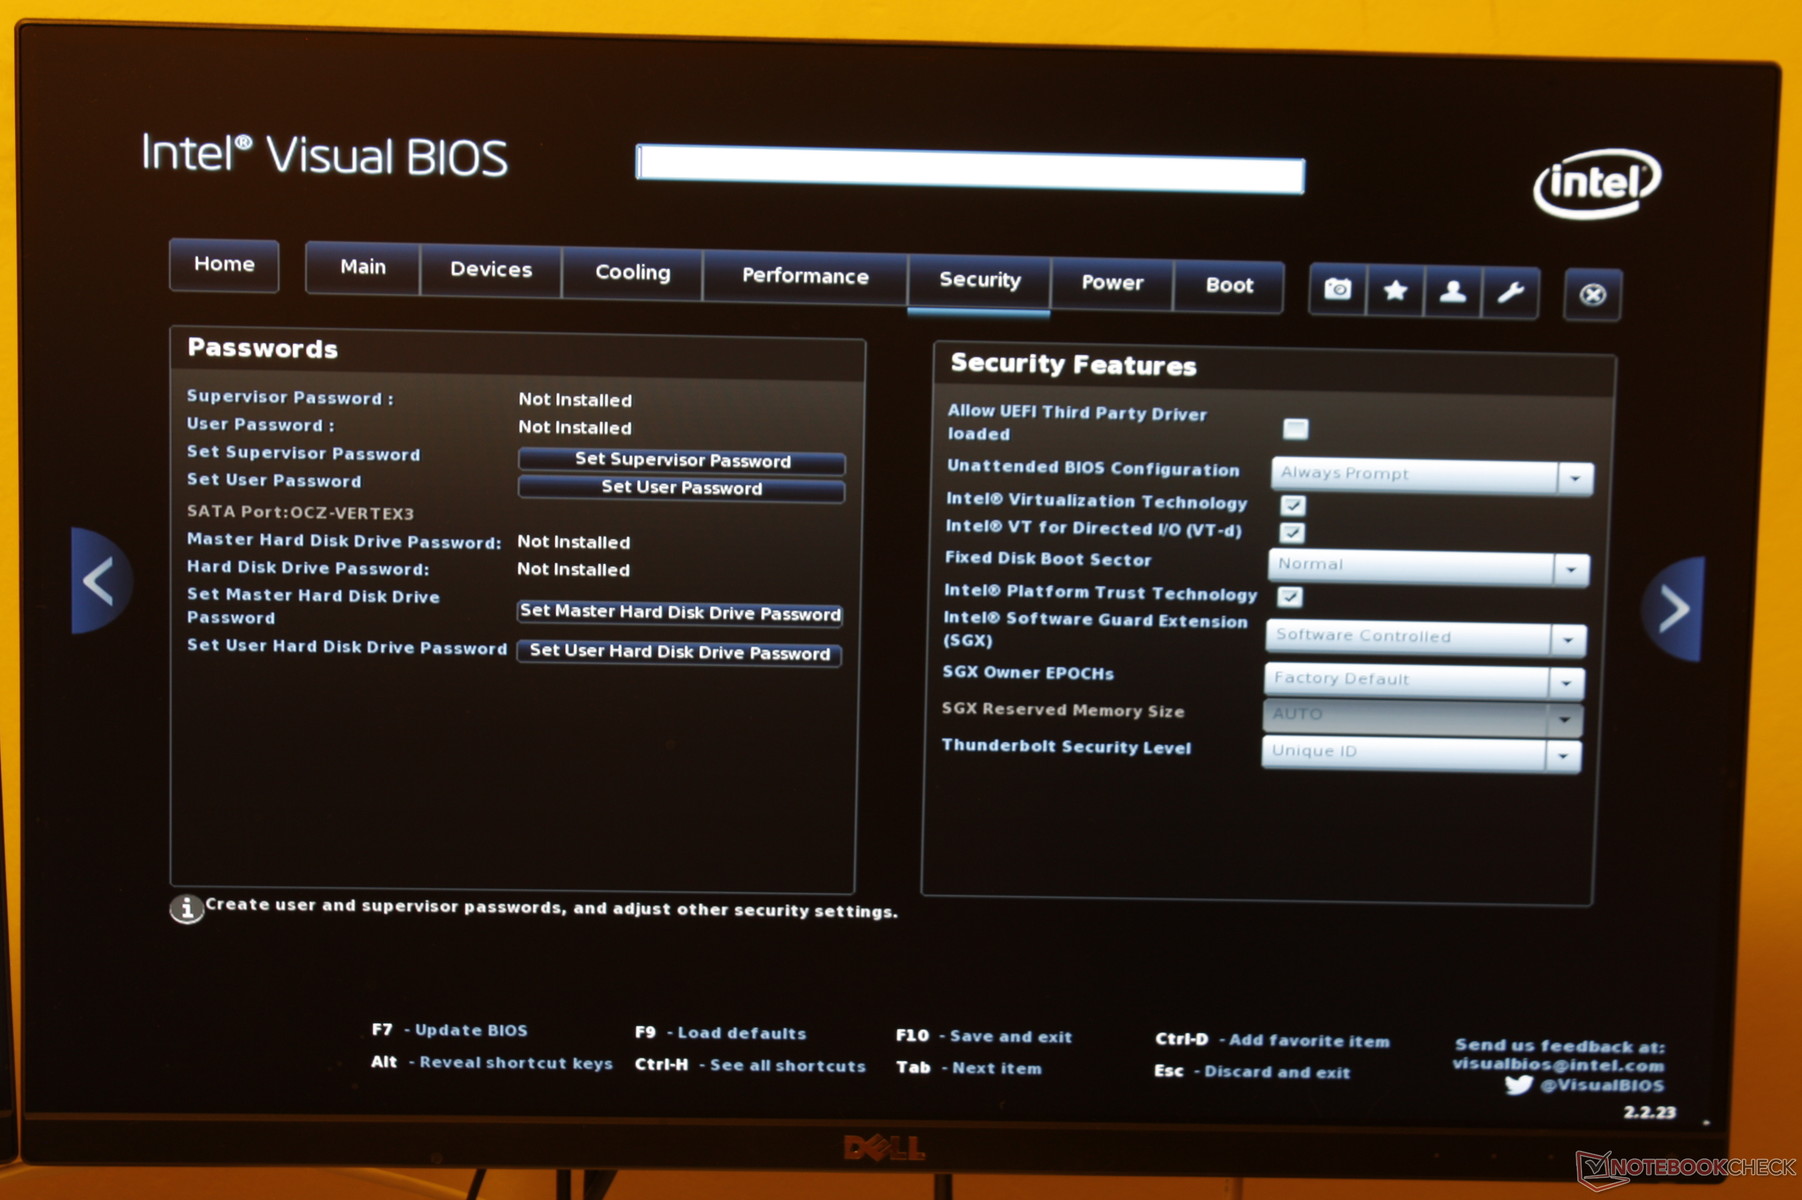1802x1200 pixels.
Task: Open the Boot tab
Action: coord(1229,286)
